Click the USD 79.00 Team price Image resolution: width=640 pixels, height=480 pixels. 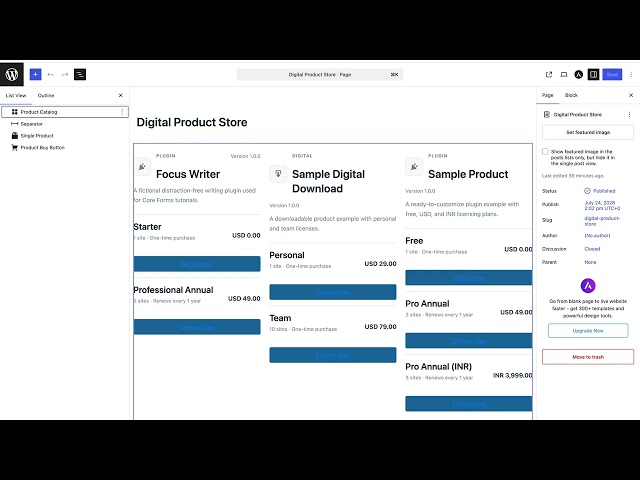[x=380, y=327]
